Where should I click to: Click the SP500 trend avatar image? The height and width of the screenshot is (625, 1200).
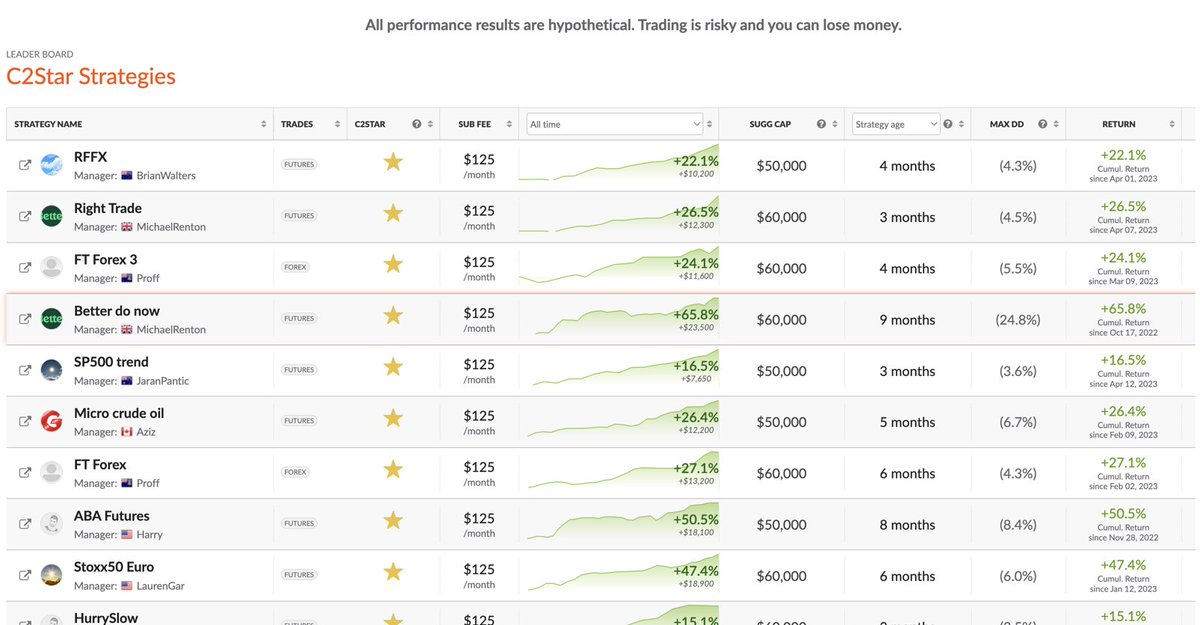[52, 370]
